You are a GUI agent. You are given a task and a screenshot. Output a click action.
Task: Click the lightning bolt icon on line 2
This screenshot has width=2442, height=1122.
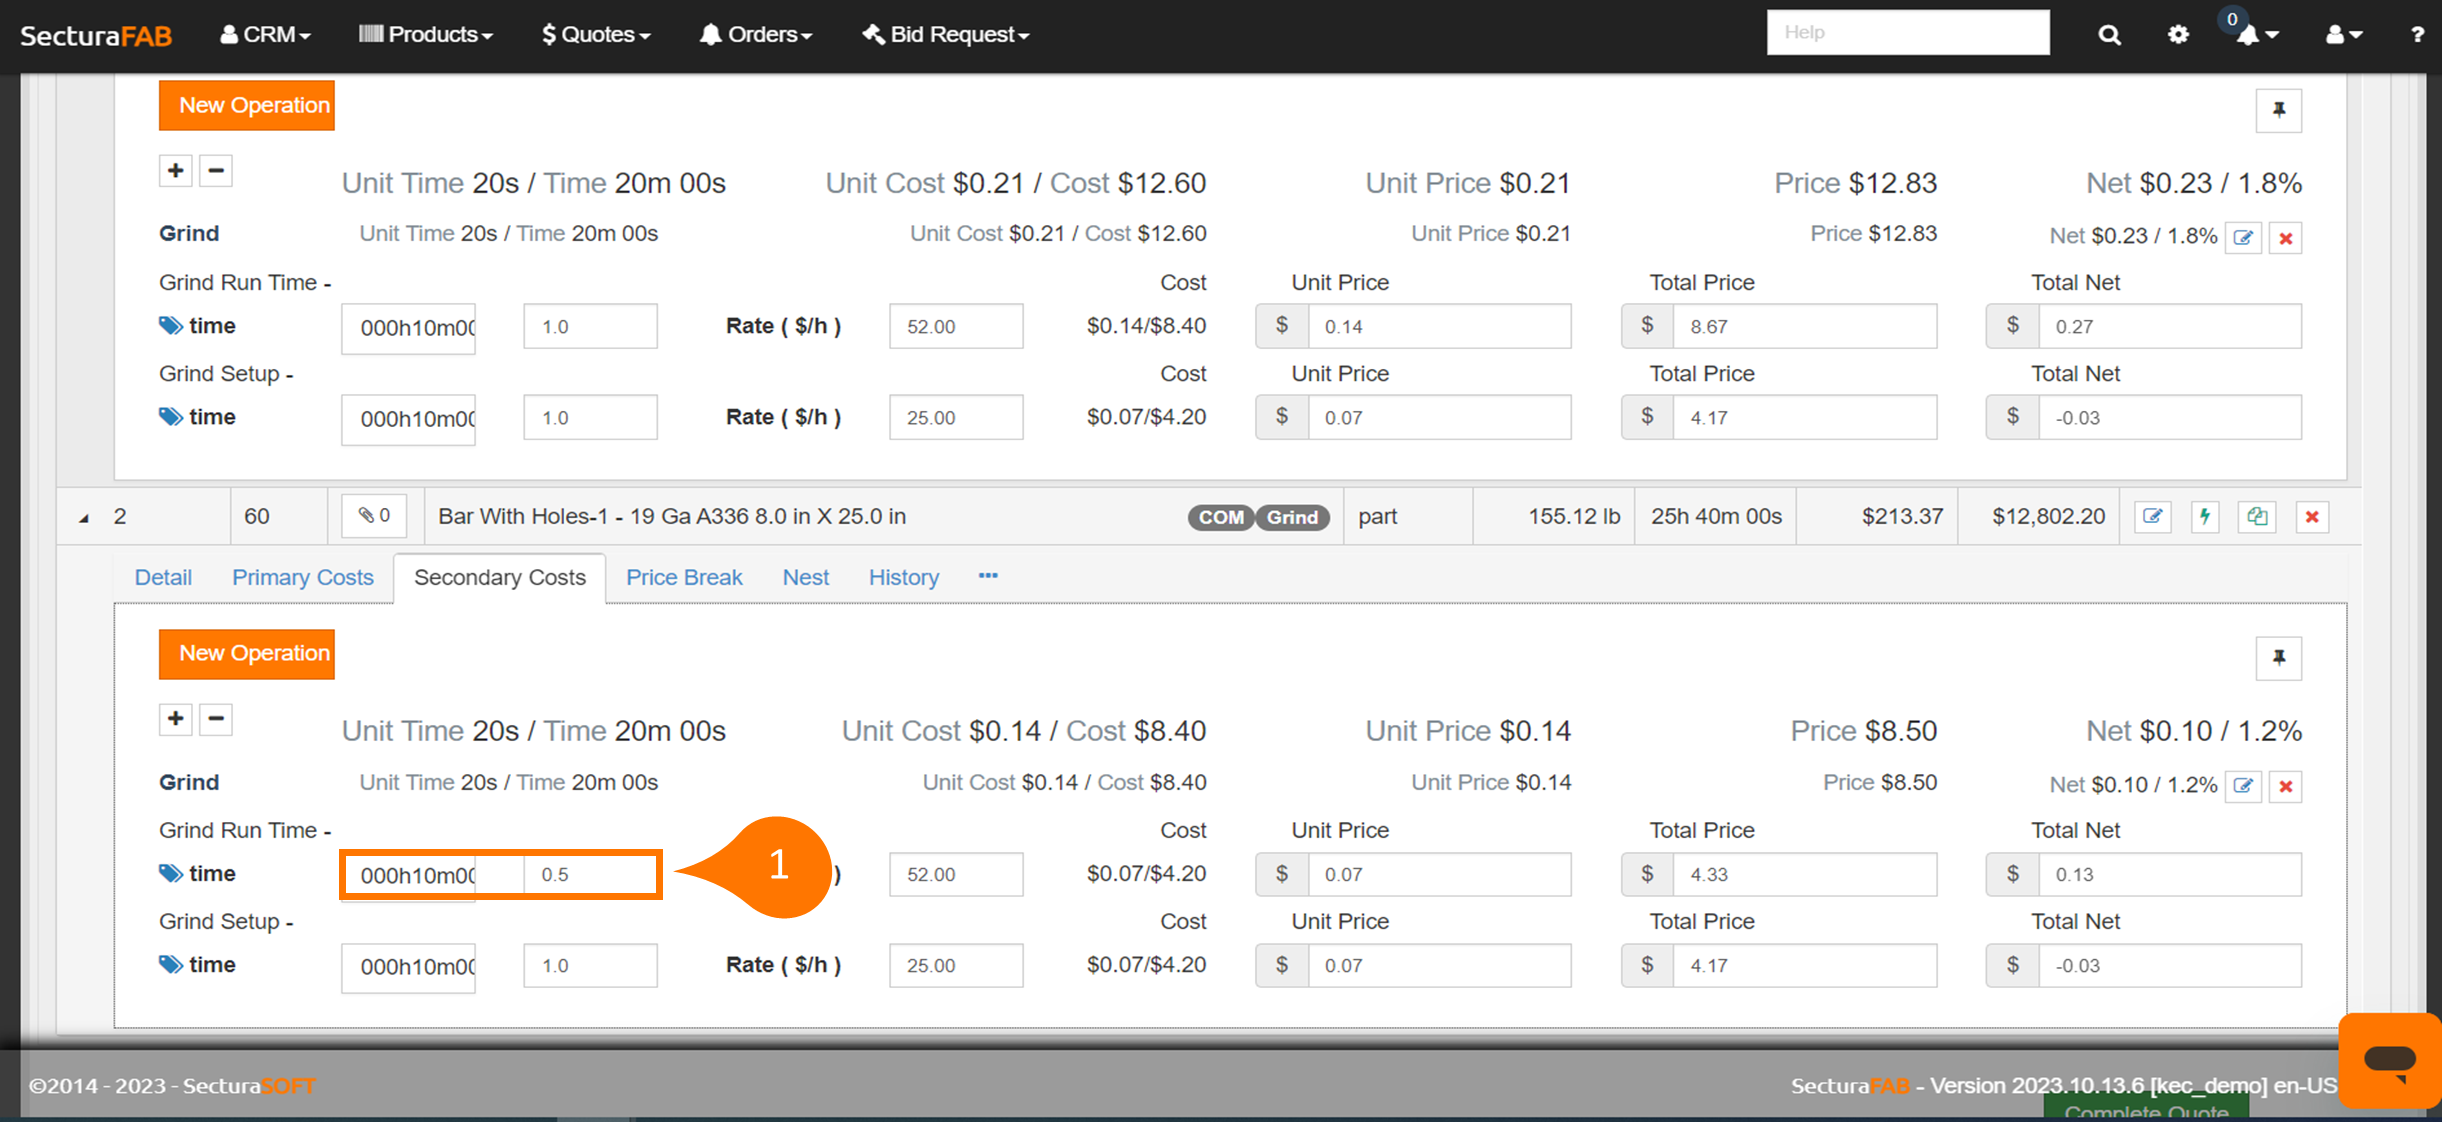pos(2205,517)
